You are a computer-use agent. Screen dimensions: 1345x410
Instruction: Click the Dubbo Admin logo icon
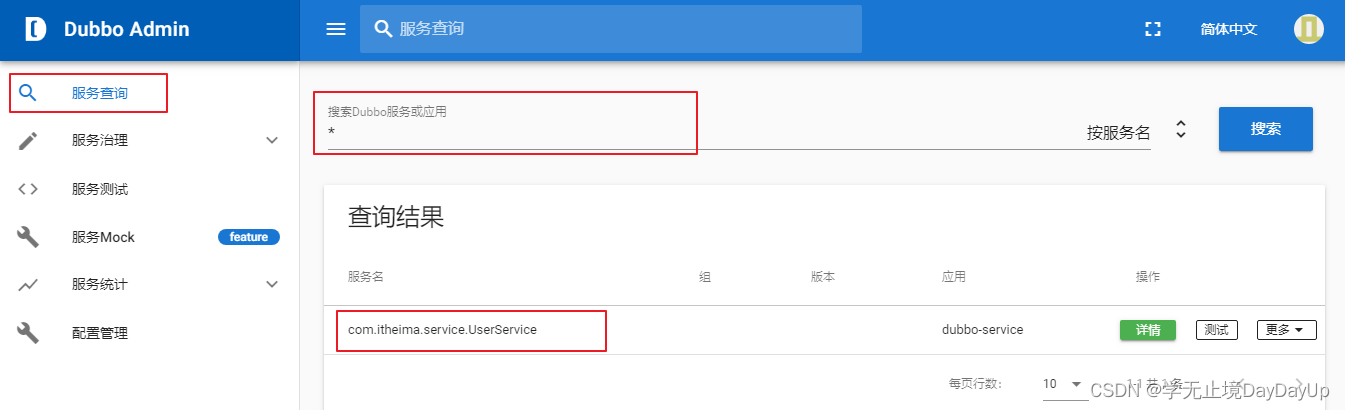(x=36, y=29)
